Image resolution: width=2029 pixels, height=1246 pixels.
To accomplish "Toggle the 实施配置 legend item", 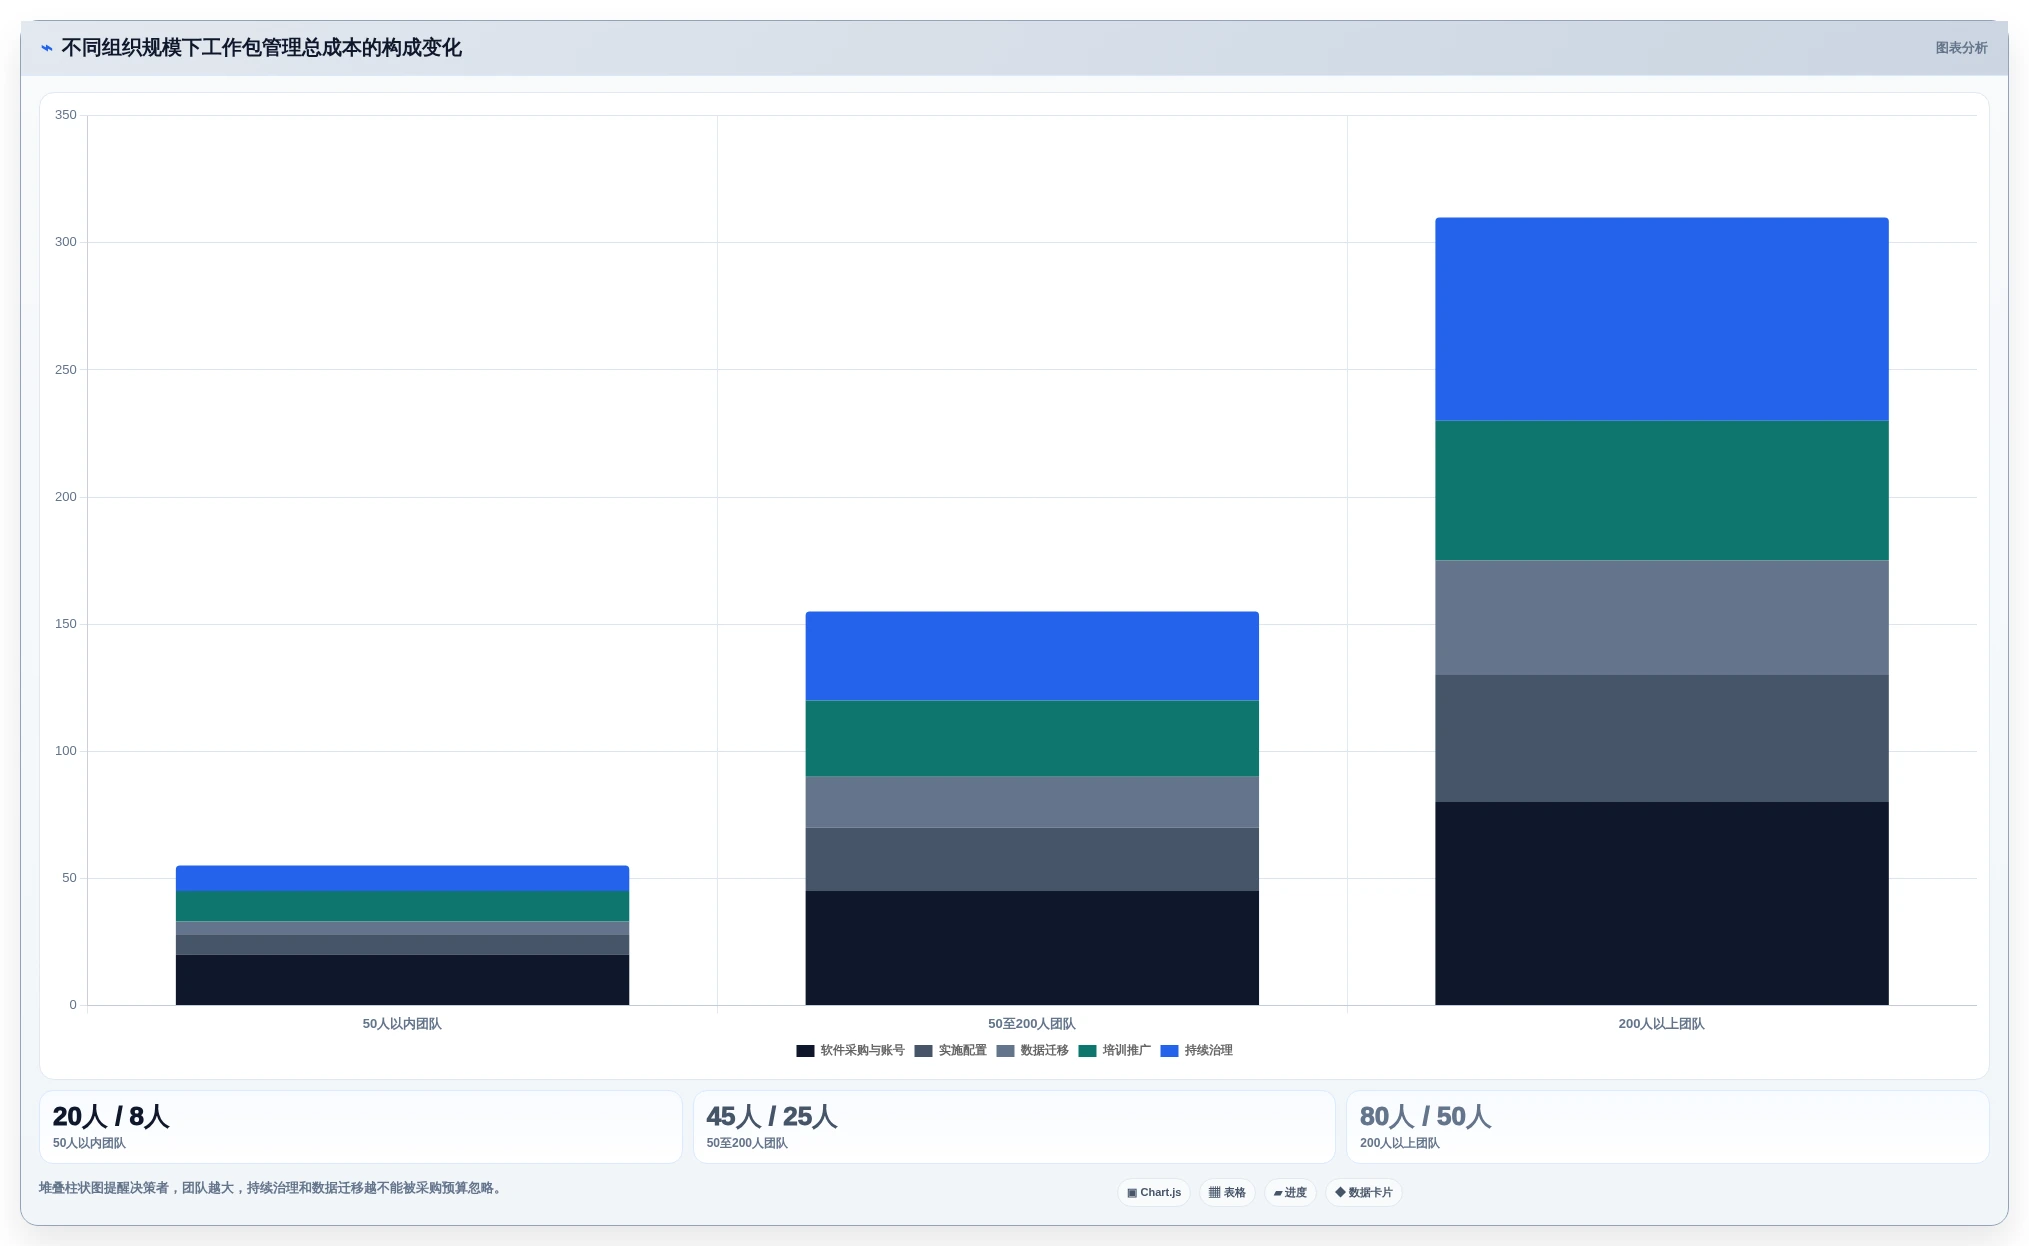I will pyautogui.click(x=950, y=1050).
